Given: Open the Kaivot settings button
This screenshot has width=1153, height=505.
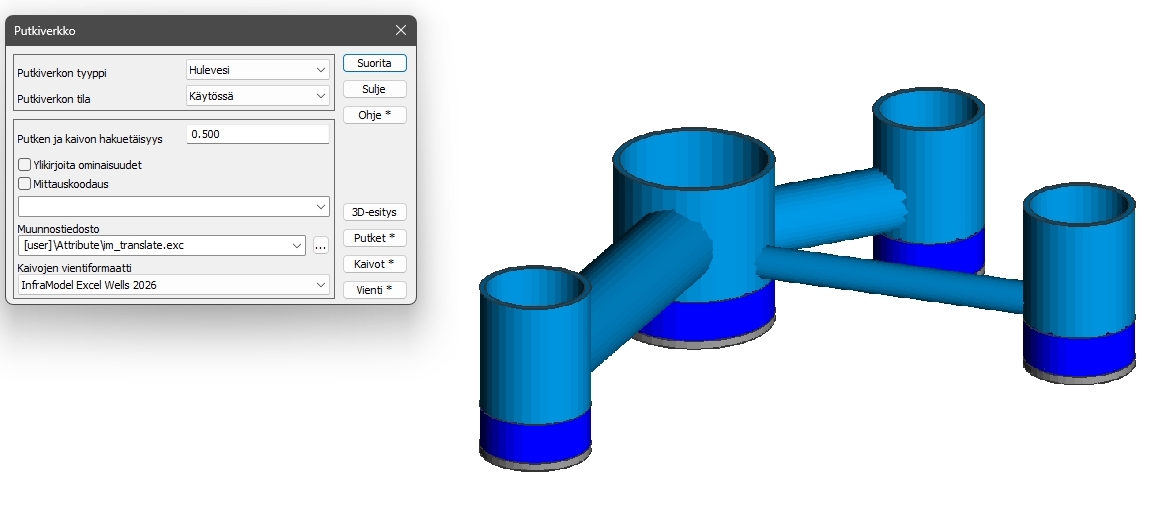Looking at the screenshot, I should click(x=374, y=264).
